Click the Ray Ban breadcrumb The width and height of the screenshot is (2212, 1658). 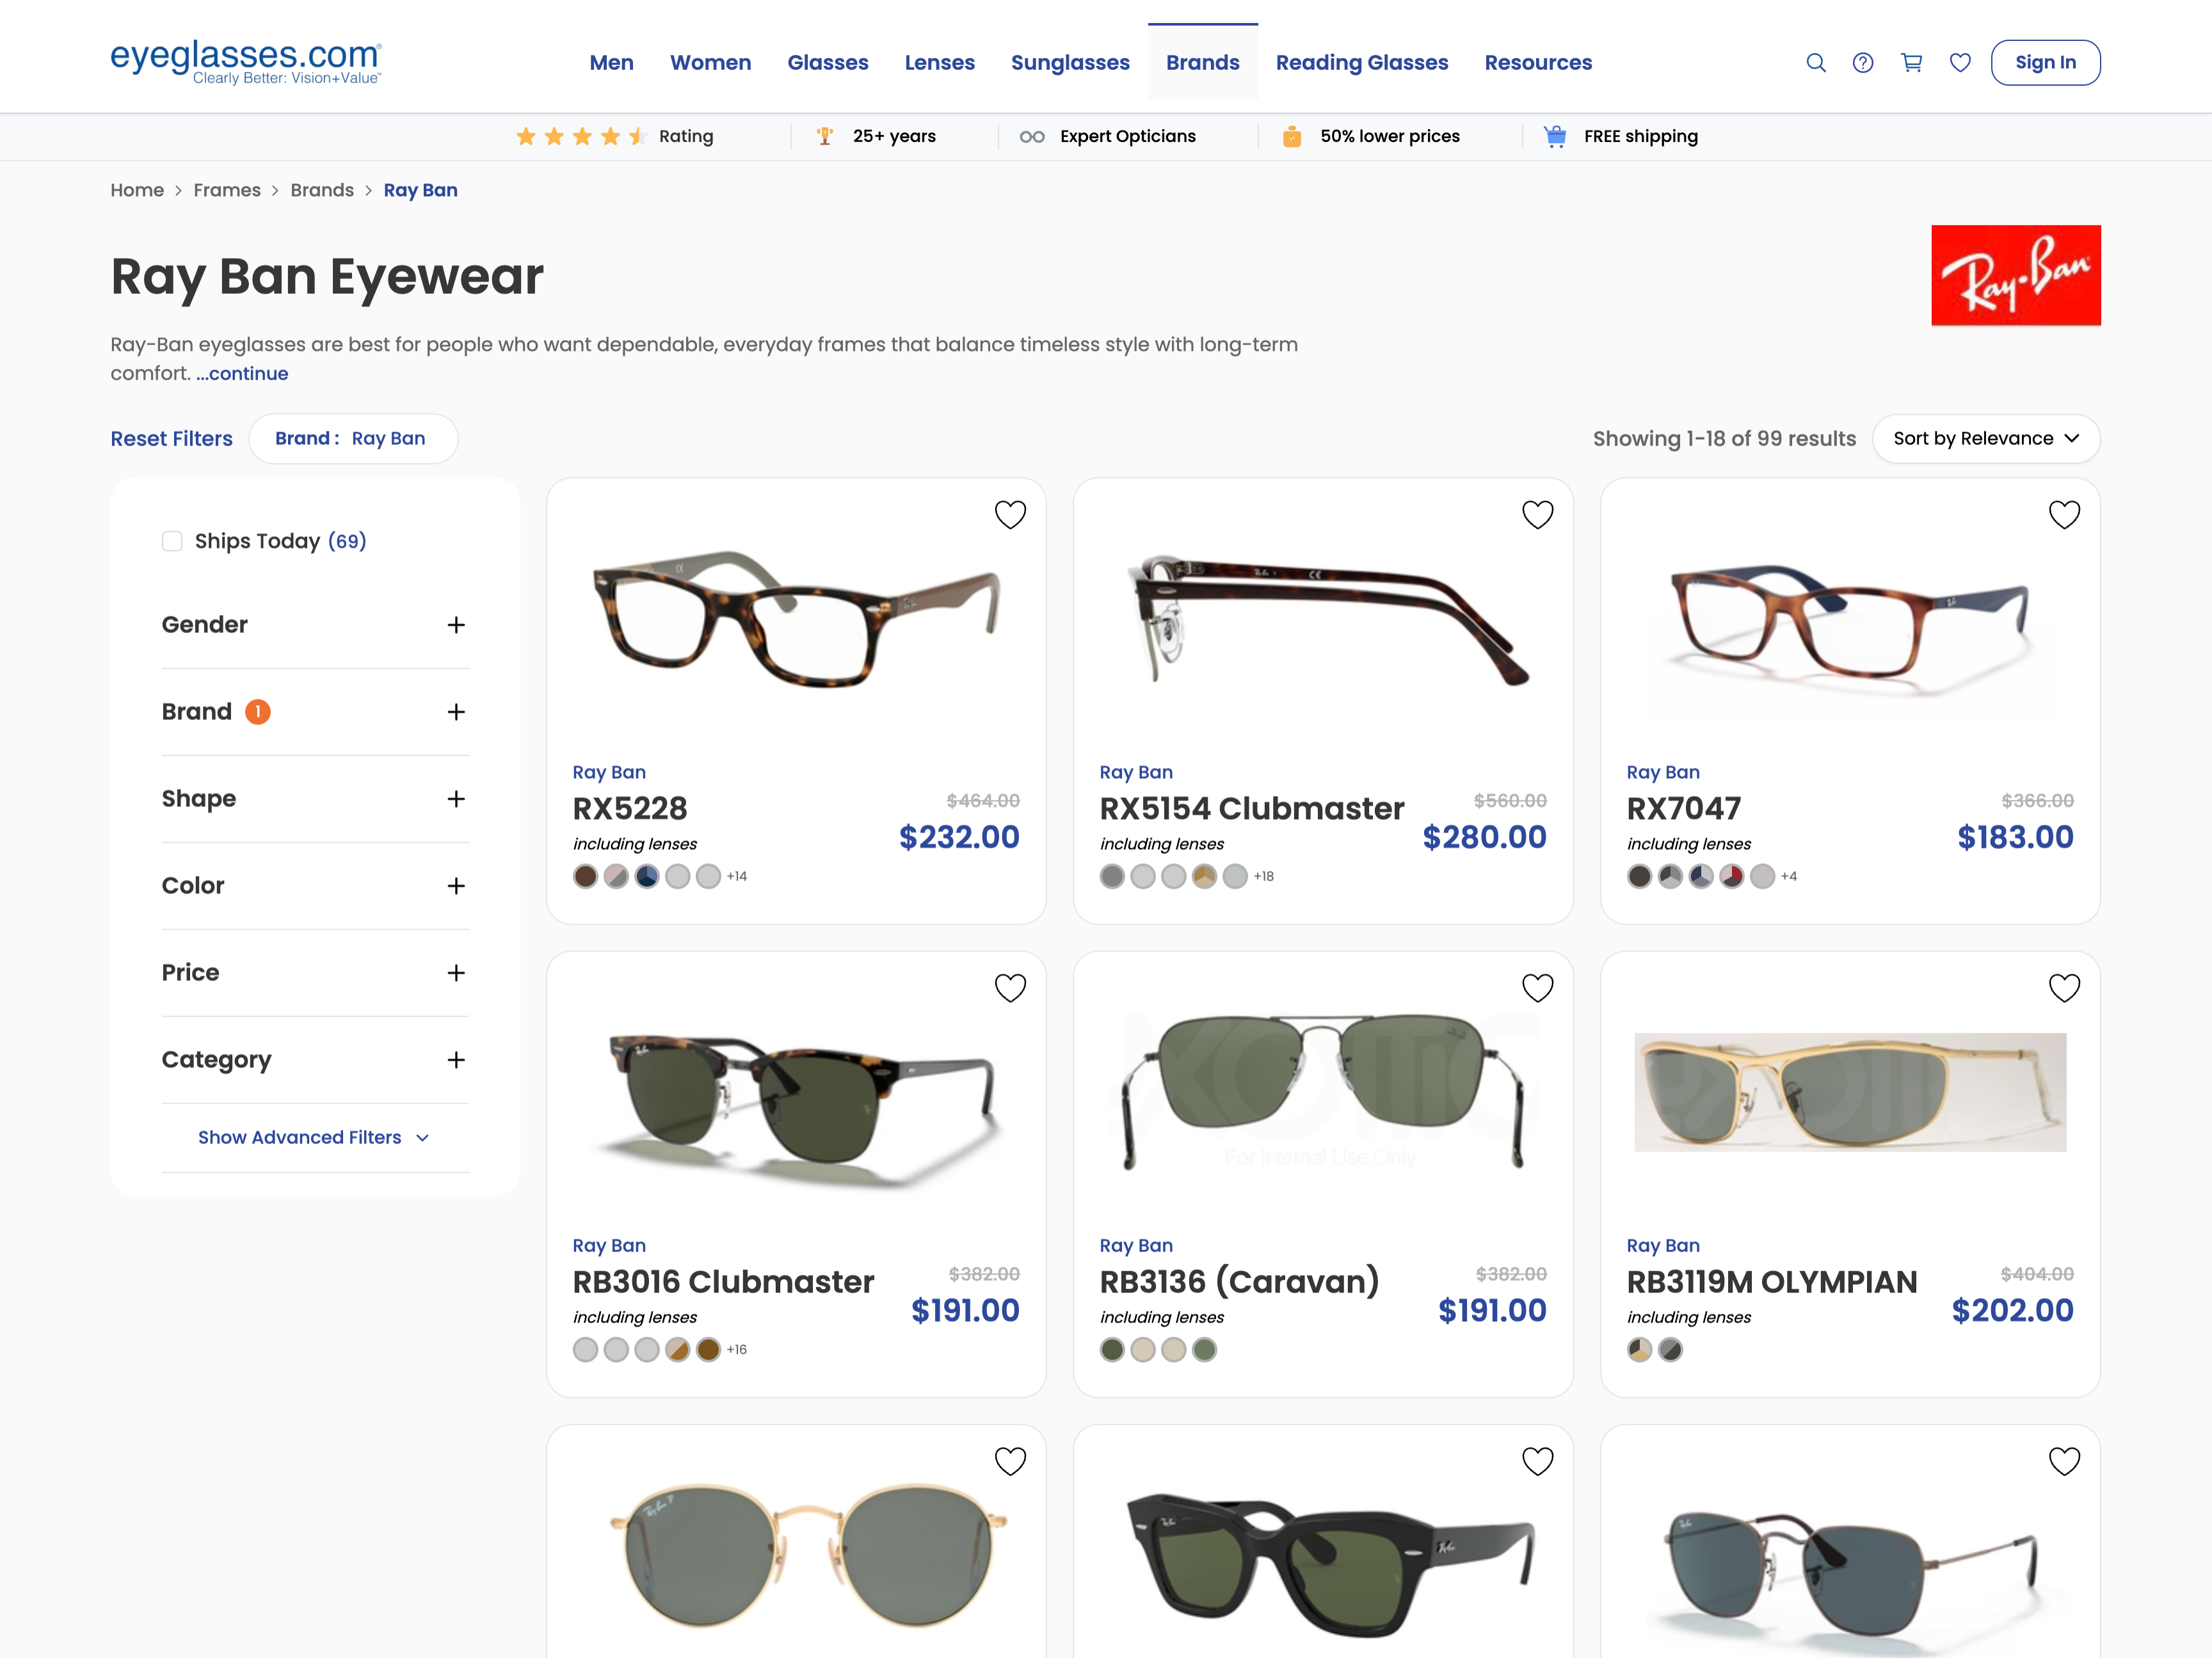click(x=420, y=190)
